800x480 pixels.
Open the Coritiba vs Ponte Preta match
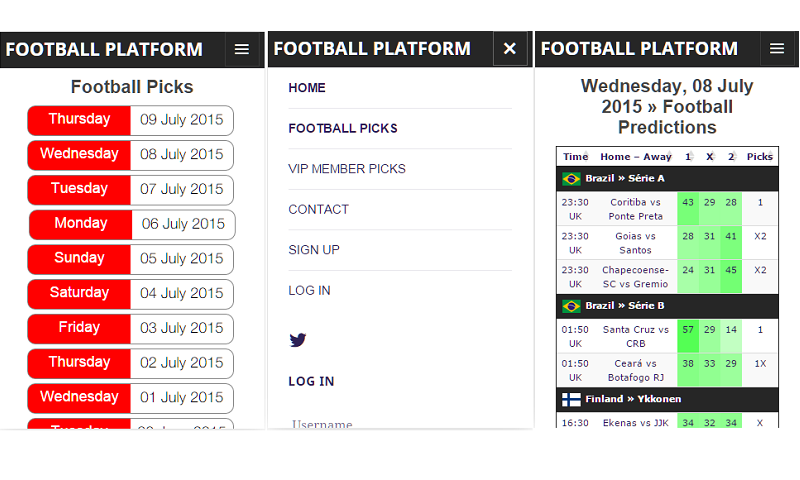point(635,209)
